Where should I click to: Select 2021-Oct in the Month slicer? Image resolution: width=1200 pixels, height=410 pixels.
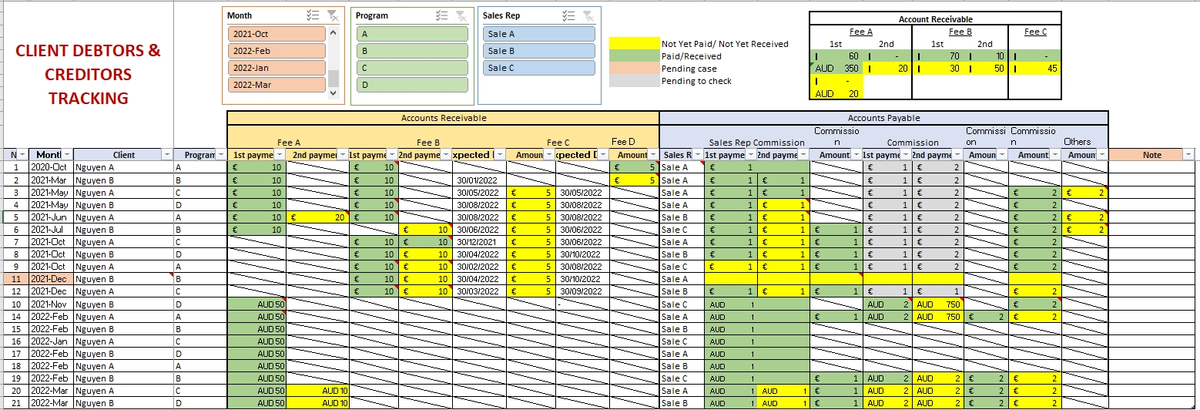(x=276, y=34)
